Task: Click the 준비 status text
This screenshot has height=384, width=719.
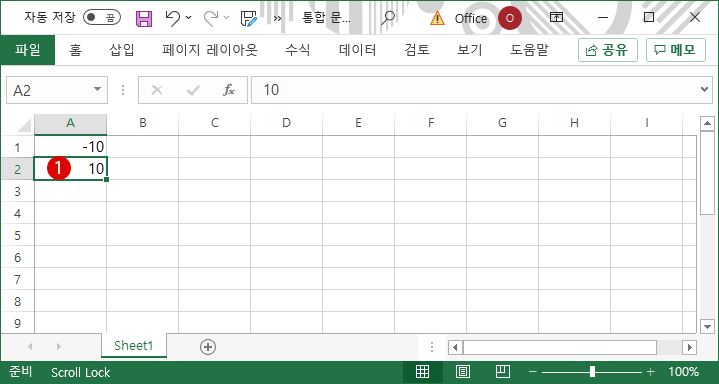Action: [21, 372]
